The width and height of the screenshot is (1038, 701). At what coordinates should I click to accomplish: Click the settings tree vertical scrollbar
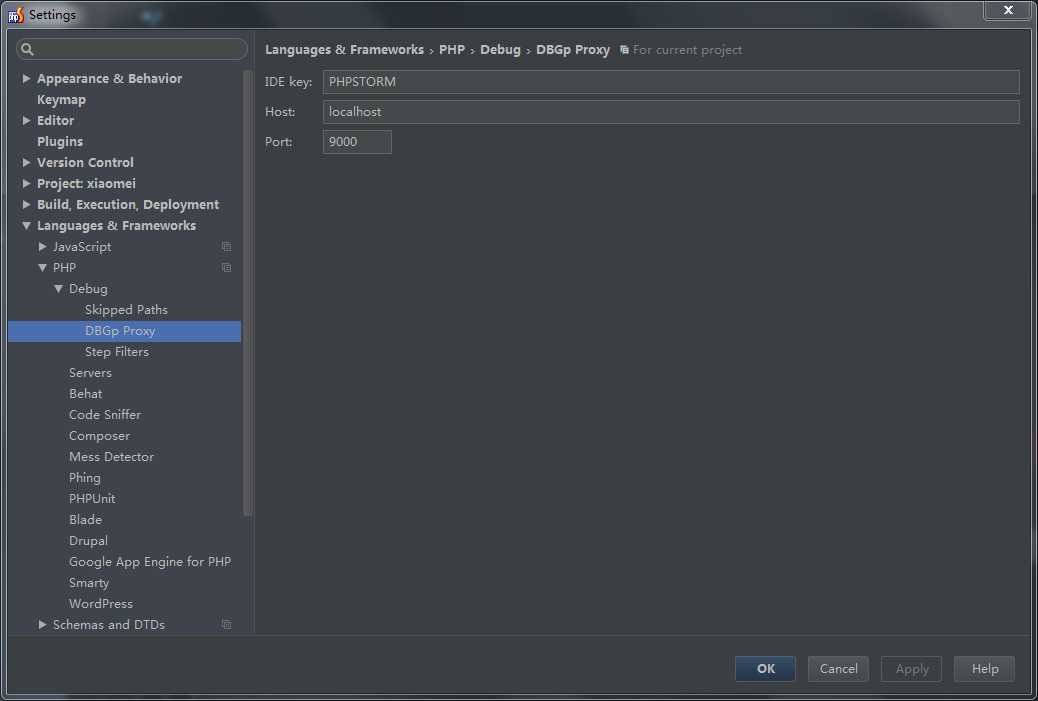[248, 291]
